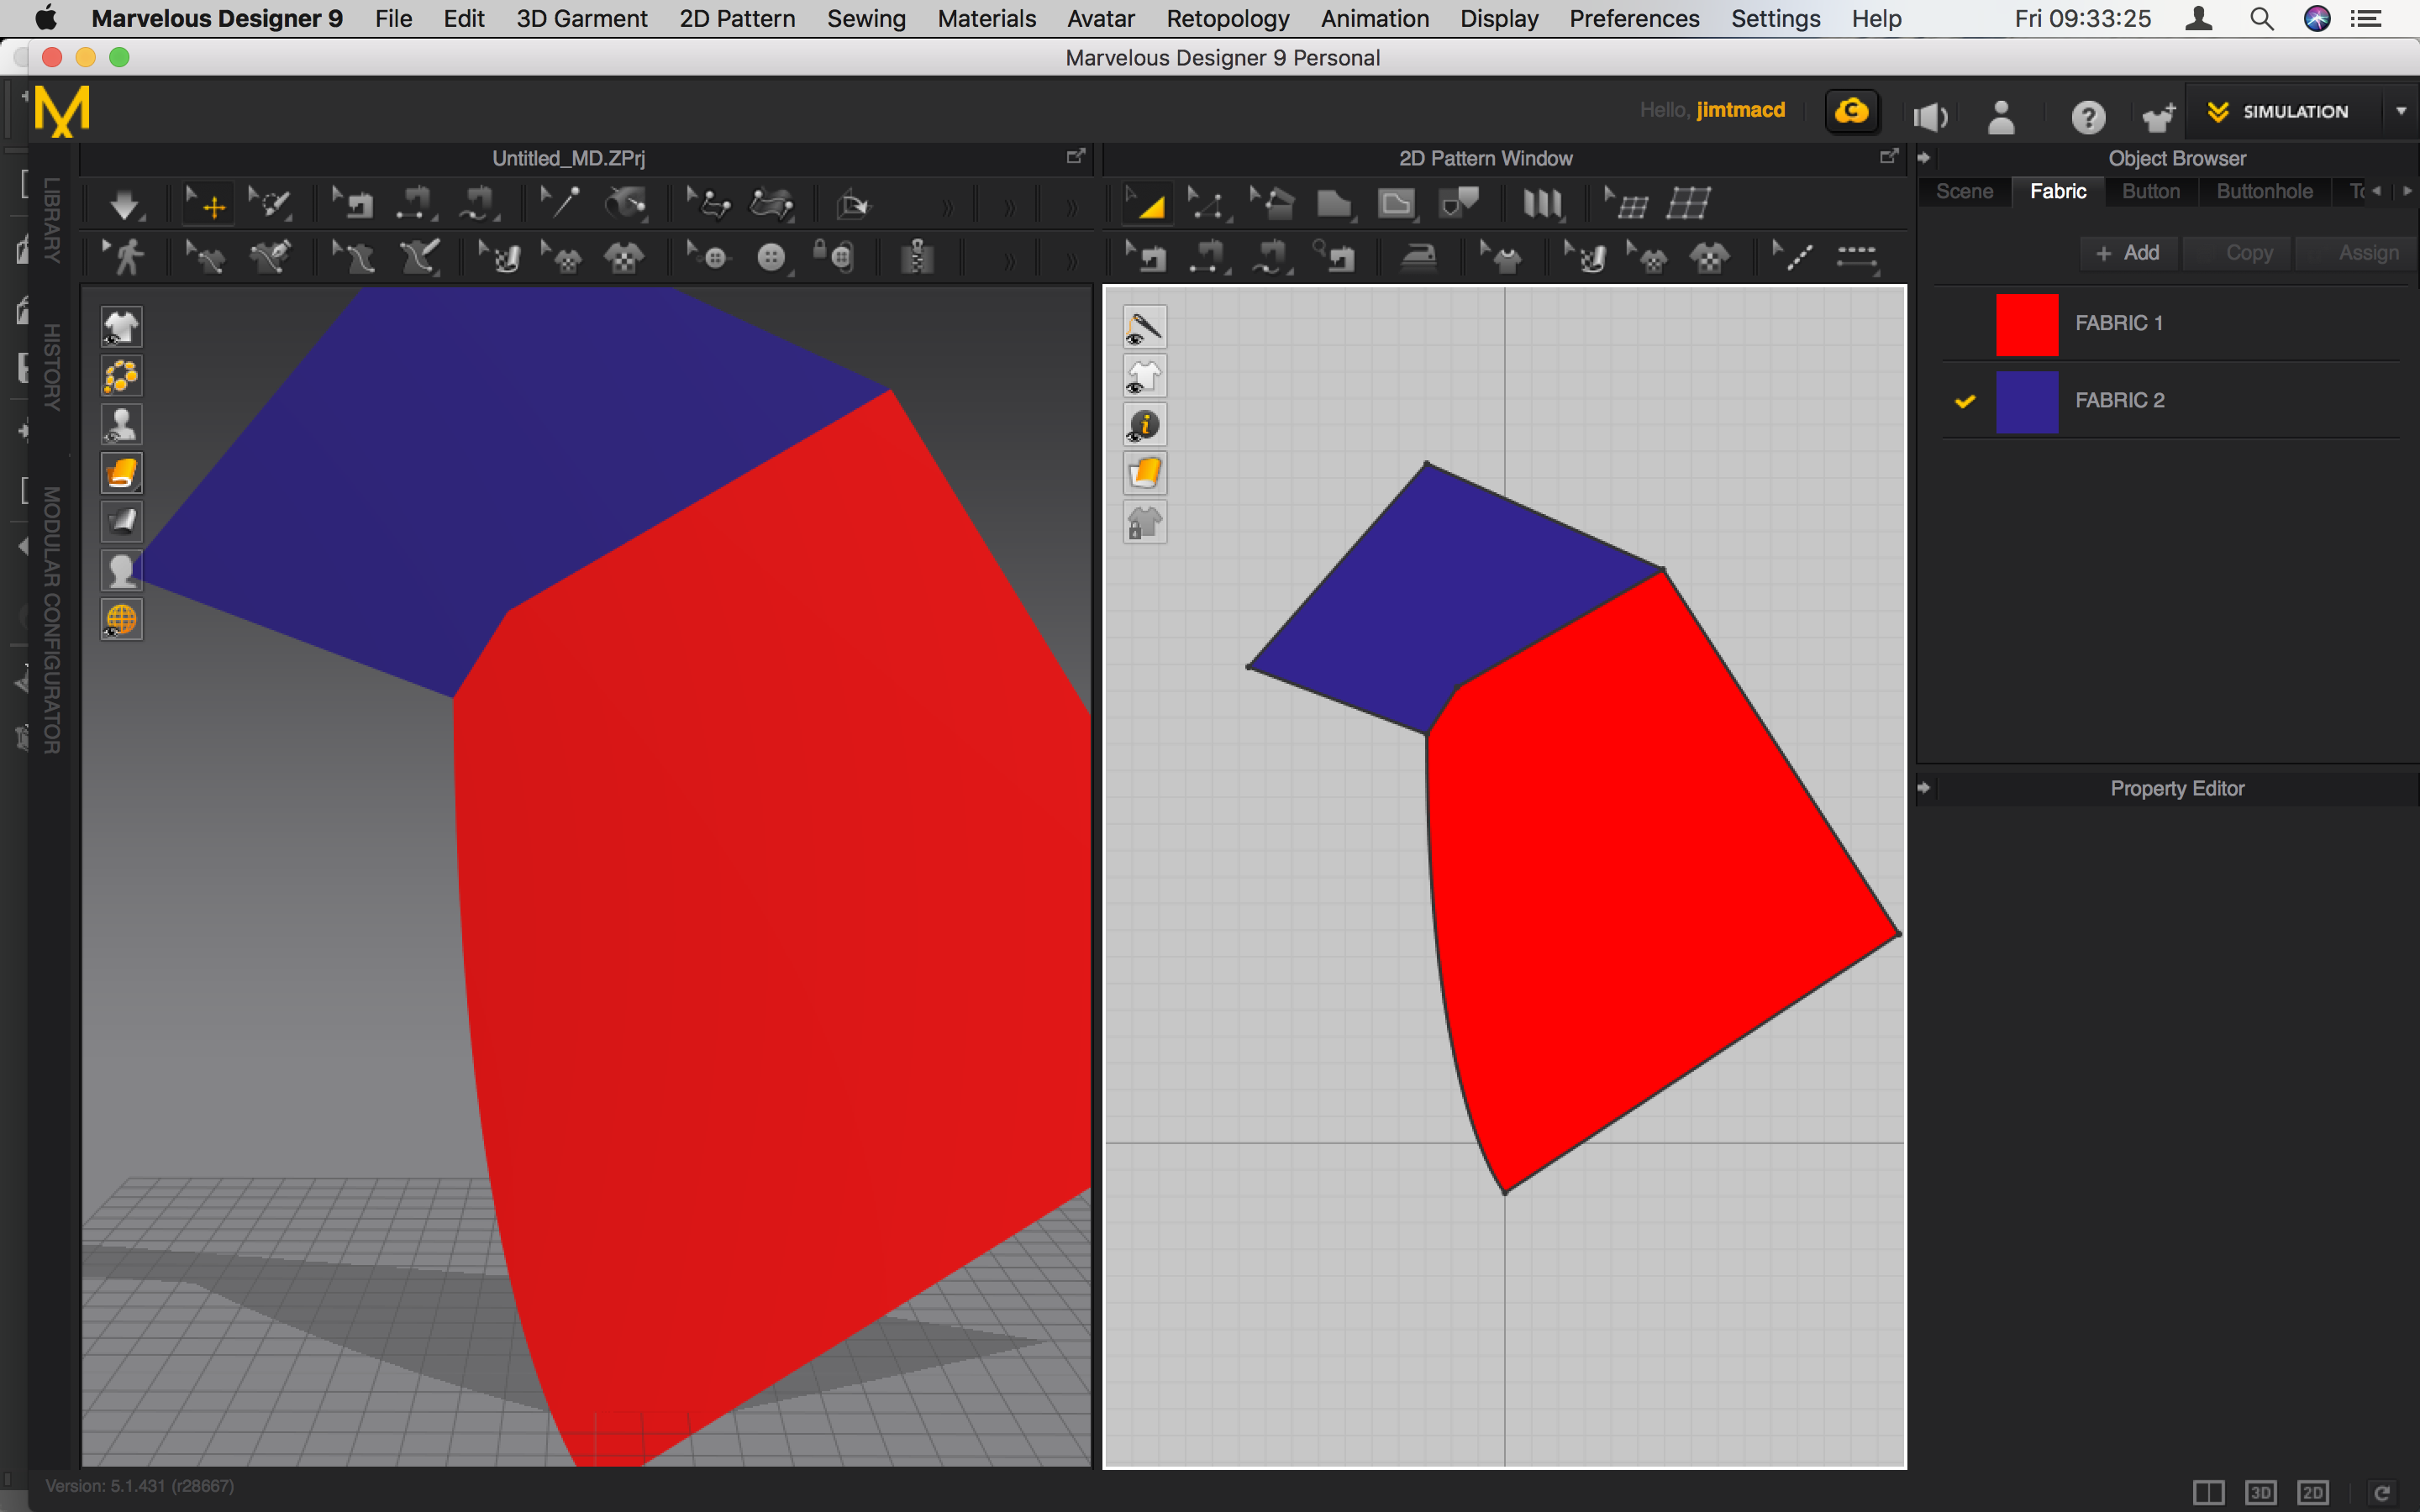Select the Polygon creation tool
The width and height of the screenshot is (2420, 1512).
[x=1335, y=203]
